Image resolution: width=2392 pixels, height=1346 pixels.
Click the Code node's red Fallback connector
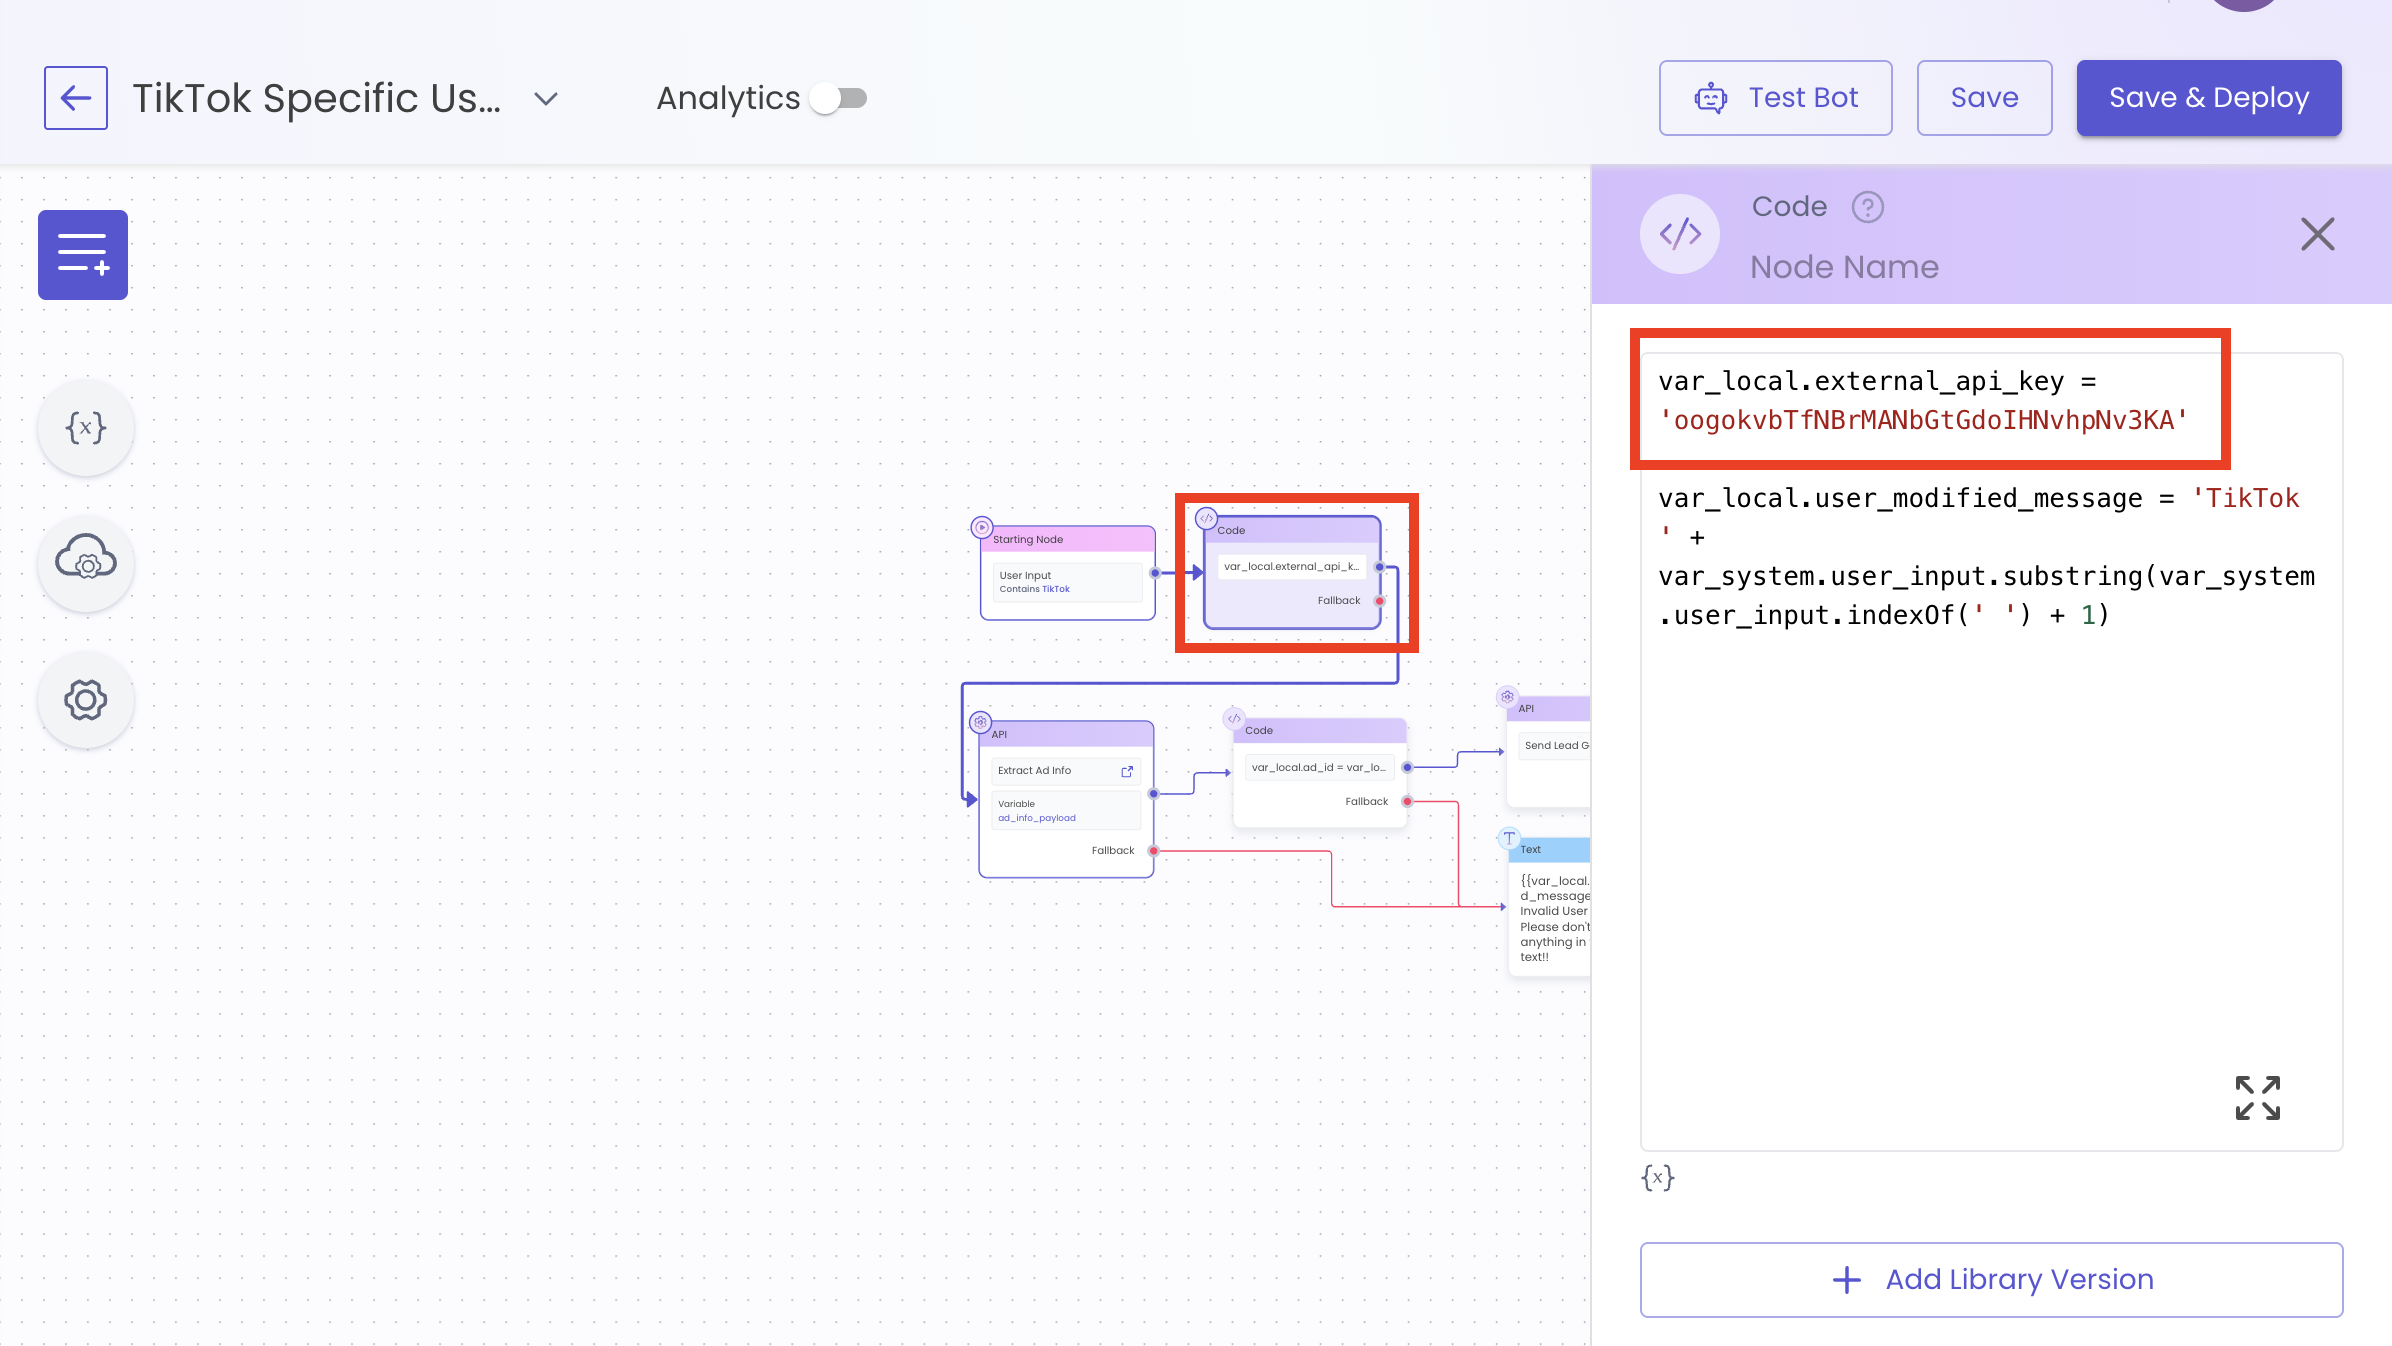point(1380,601)
